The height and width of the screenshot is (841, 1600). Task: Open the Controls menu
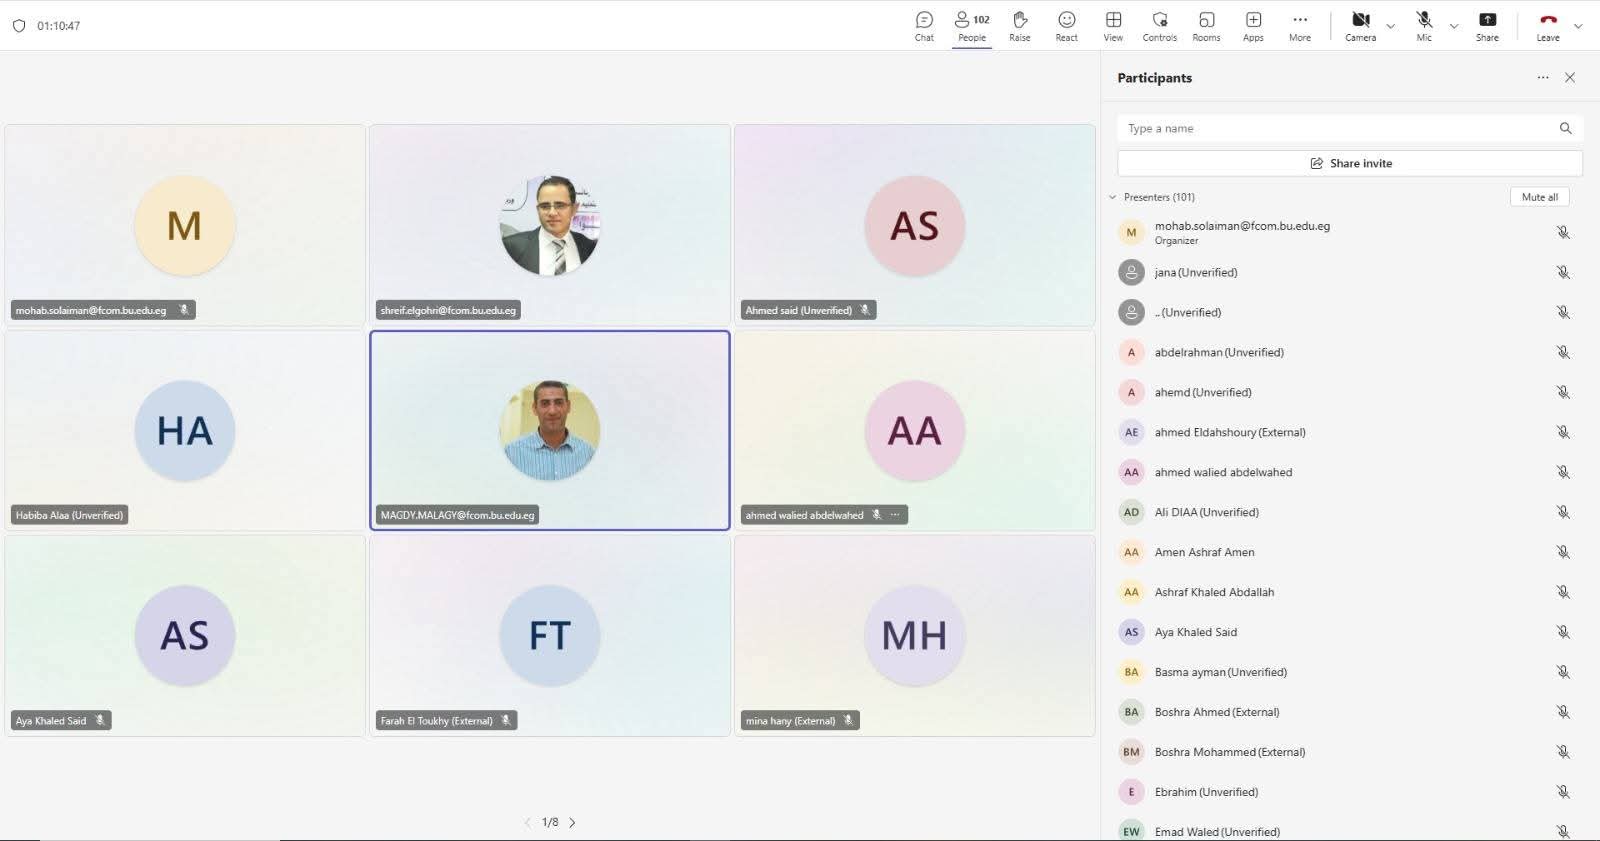tap(1159, 26)
